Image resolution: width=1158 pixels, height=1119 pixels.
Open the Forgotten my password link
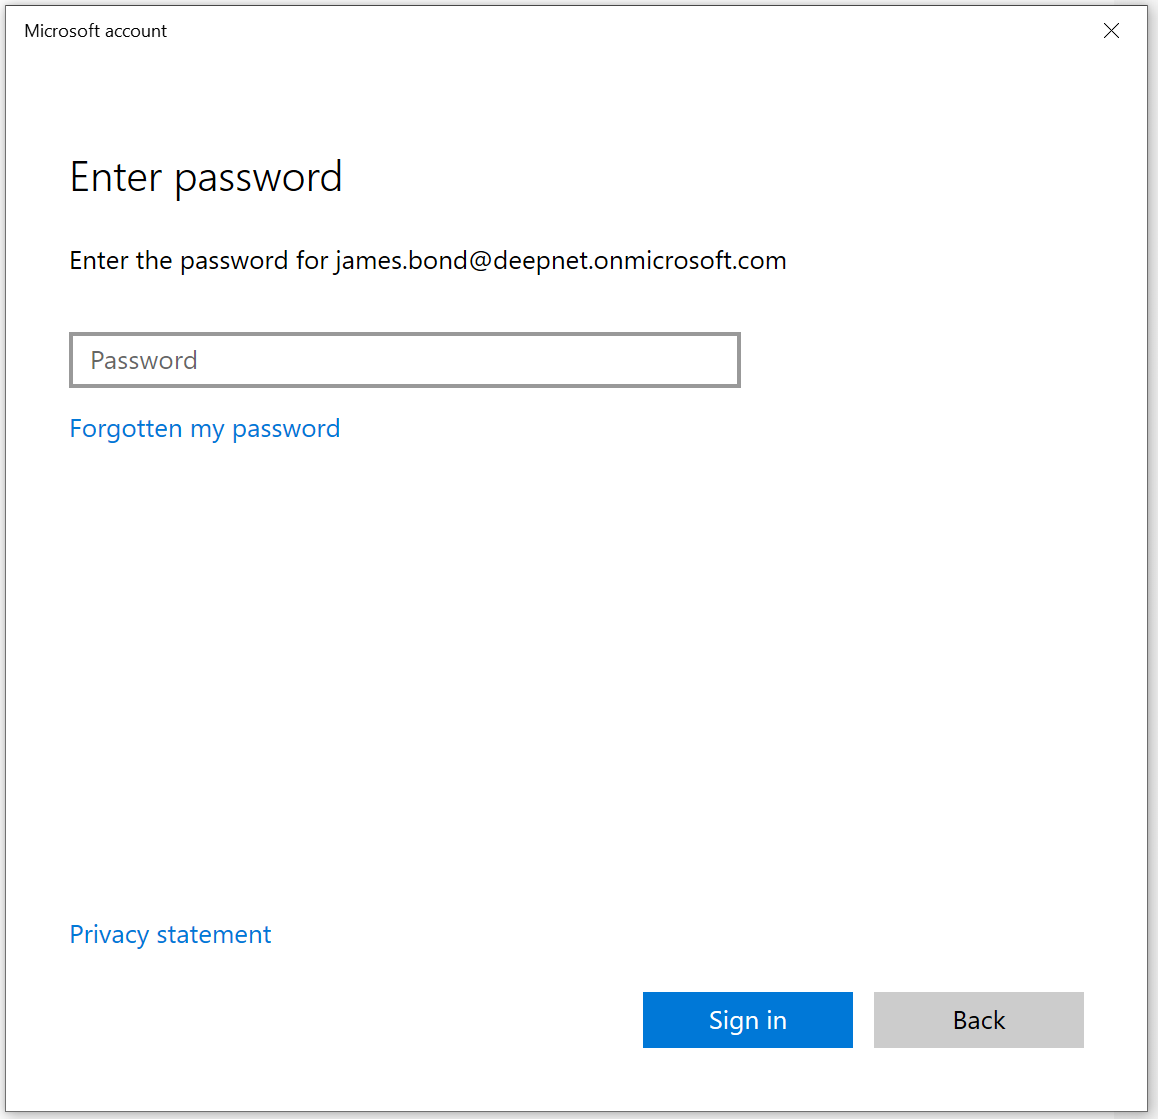point(205,429)
